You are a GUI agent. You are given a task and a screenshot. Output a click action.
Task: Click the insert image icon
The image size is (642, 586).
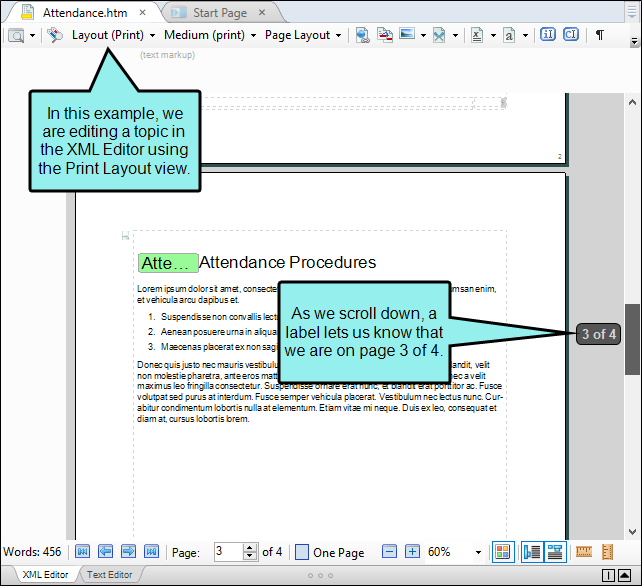click(x=407, y=34)
